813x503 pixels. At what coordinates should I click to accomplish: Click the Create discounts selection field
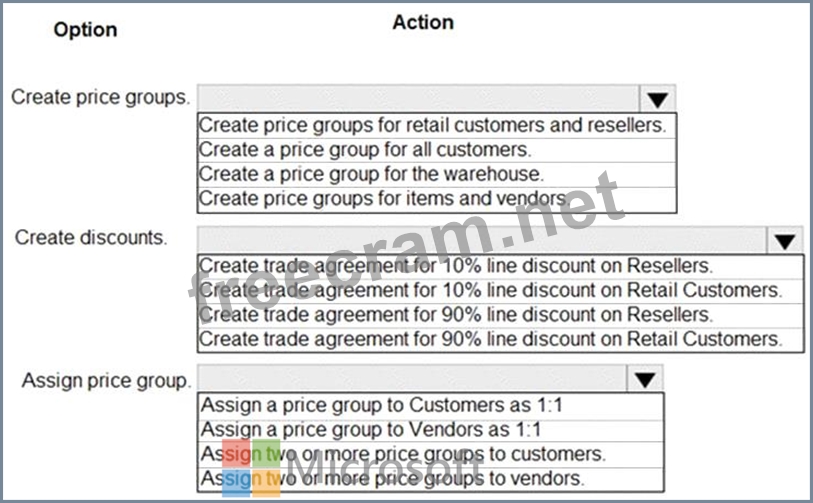(x=482, y=240)
